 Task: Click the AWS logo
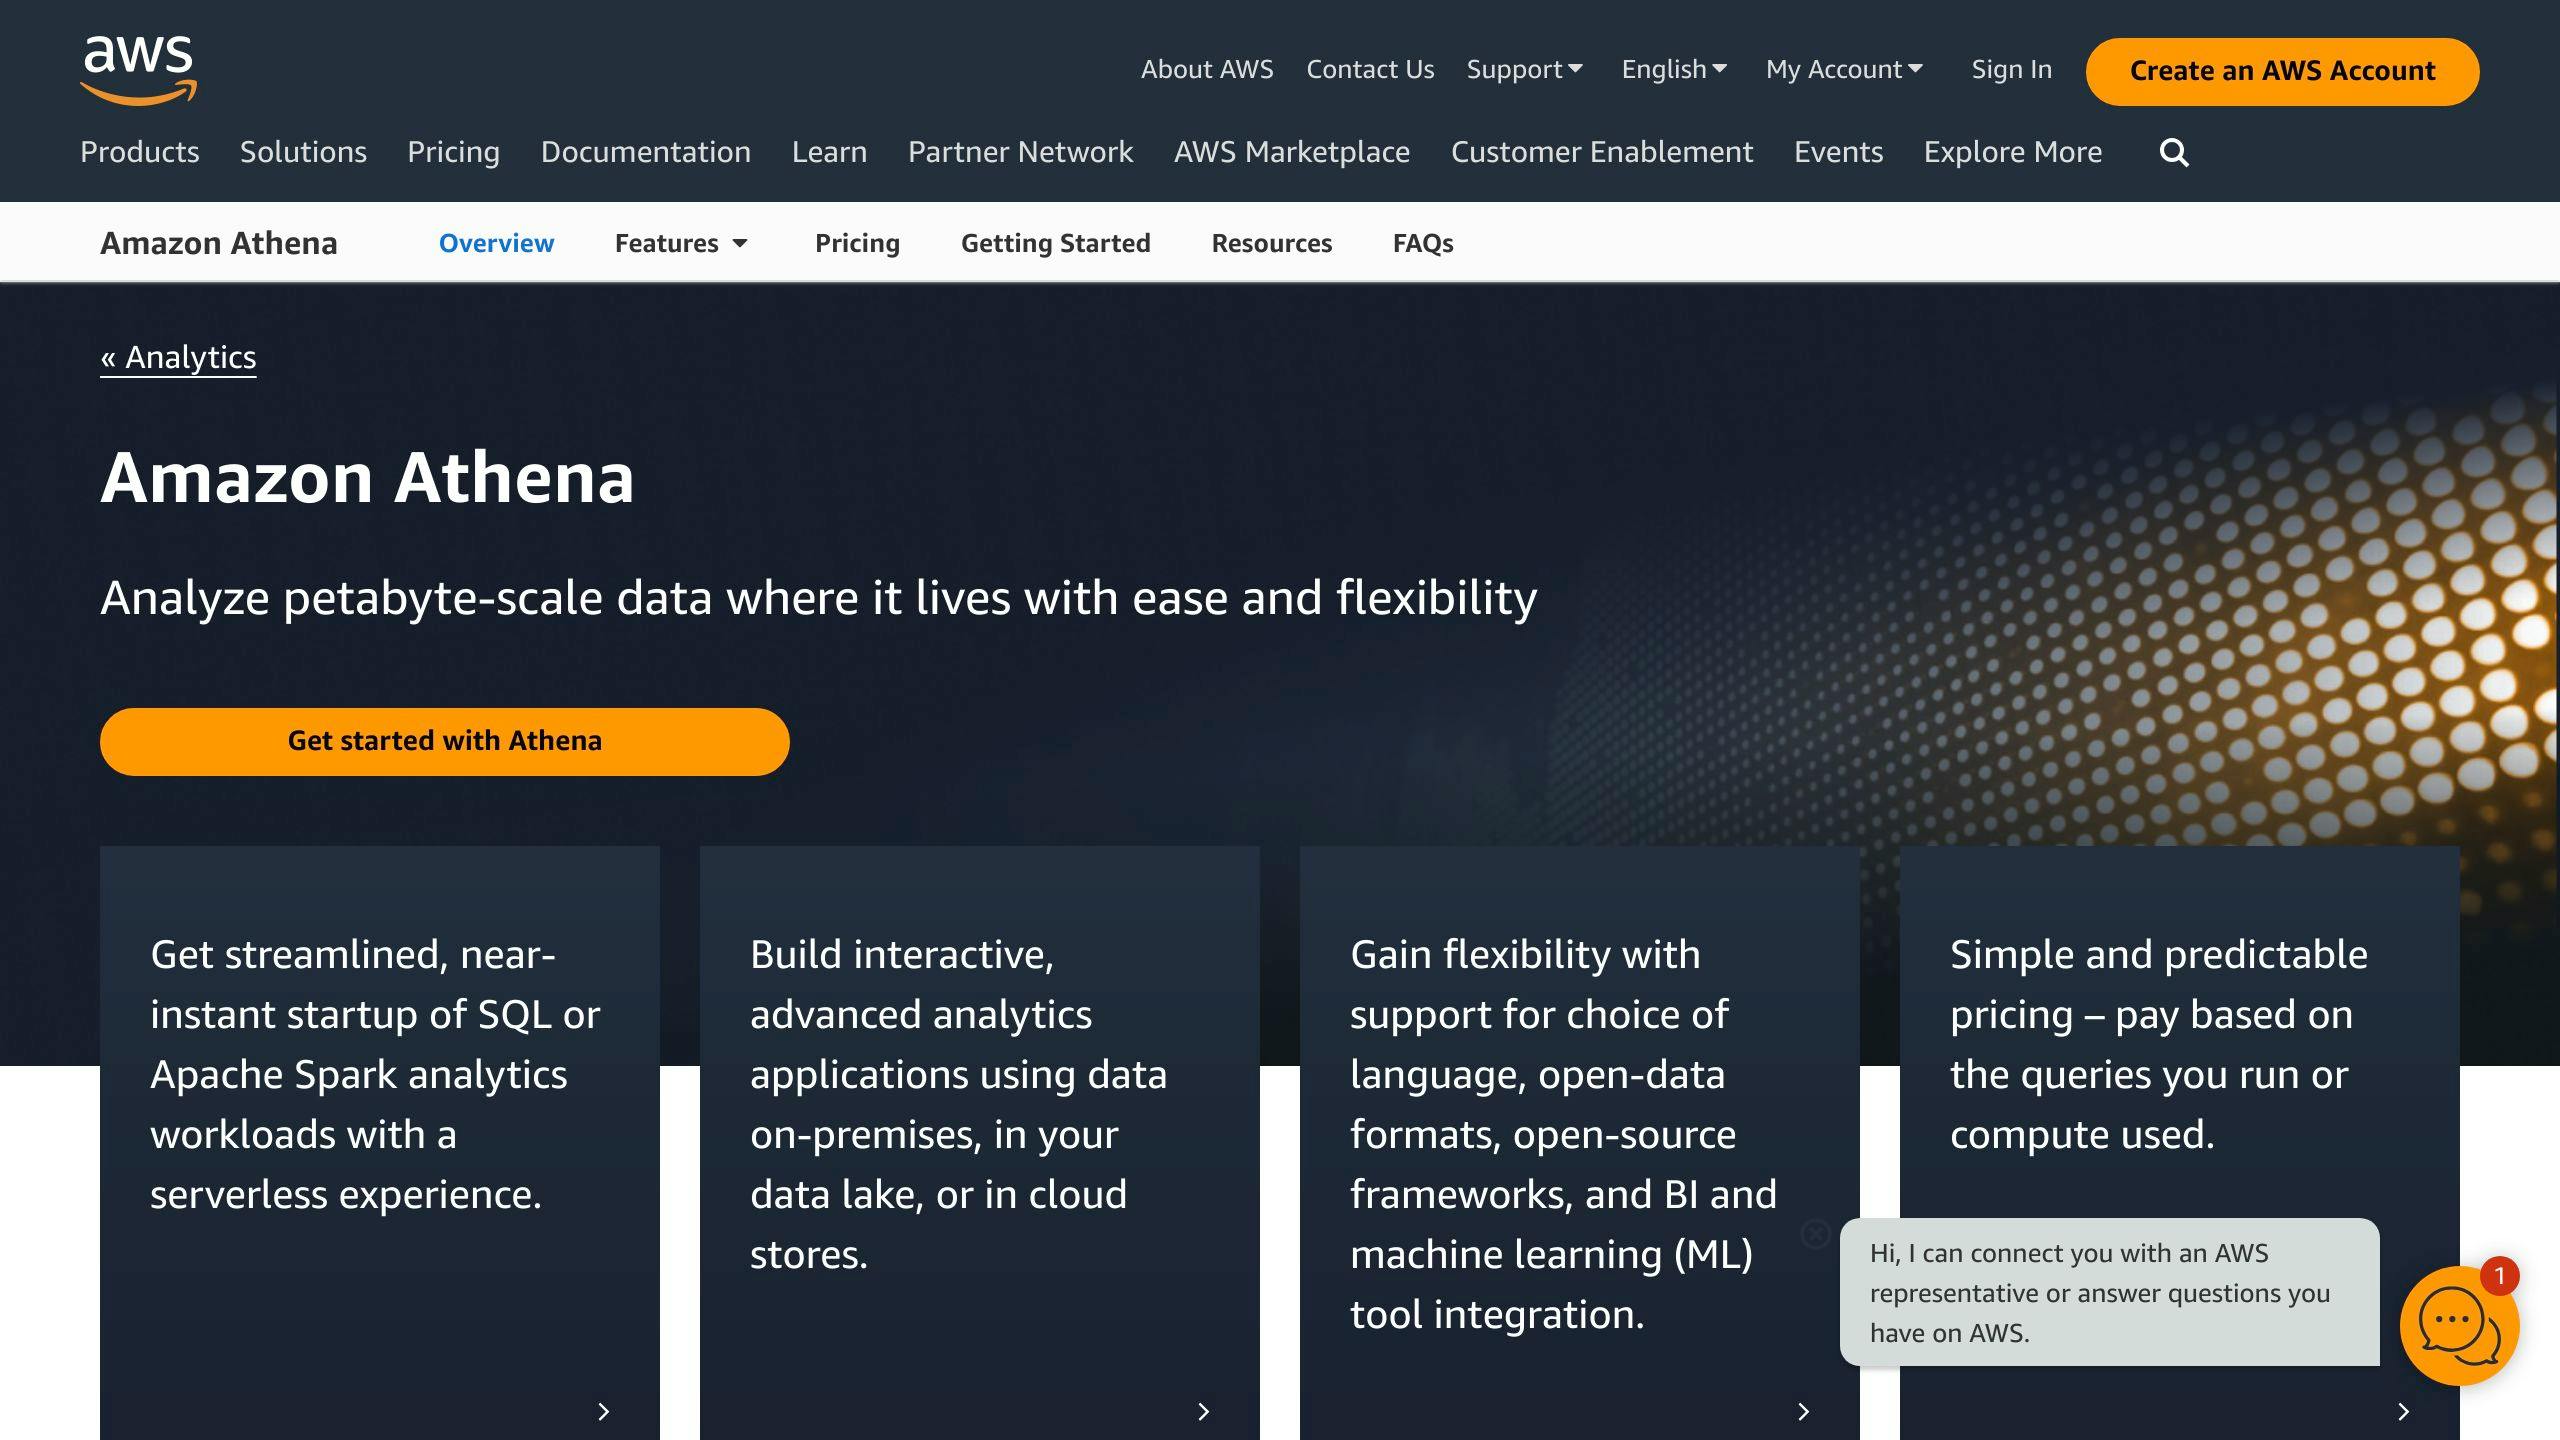point(139,70)
